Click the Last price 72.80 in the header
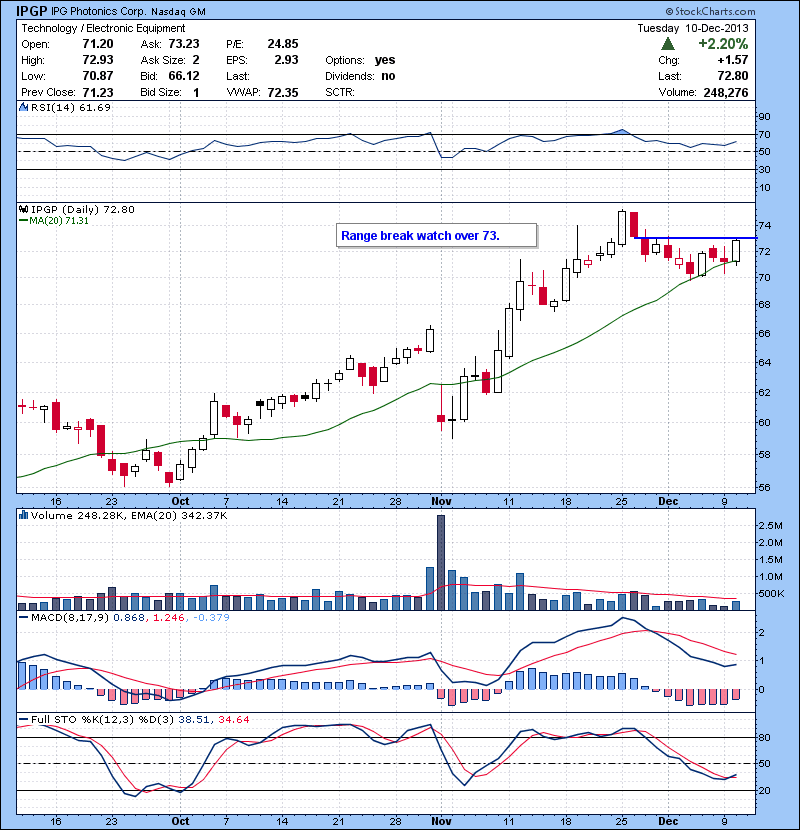800x830 pixels. pyautogui.click(x=733, y=76)
